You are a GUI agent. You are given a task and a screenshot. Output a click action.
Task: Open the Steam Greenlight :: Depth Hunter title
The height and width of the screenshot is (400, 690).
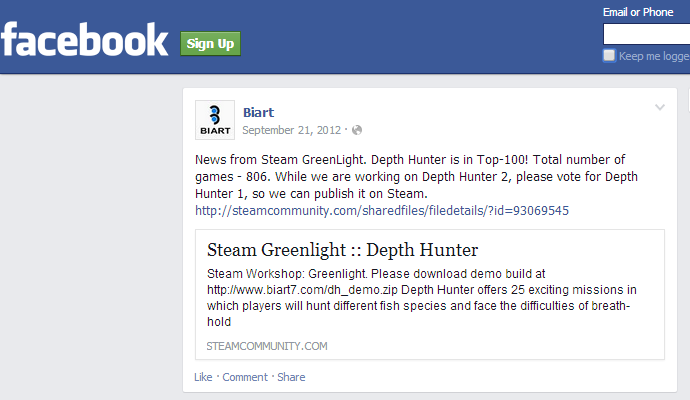coord(342,250)
